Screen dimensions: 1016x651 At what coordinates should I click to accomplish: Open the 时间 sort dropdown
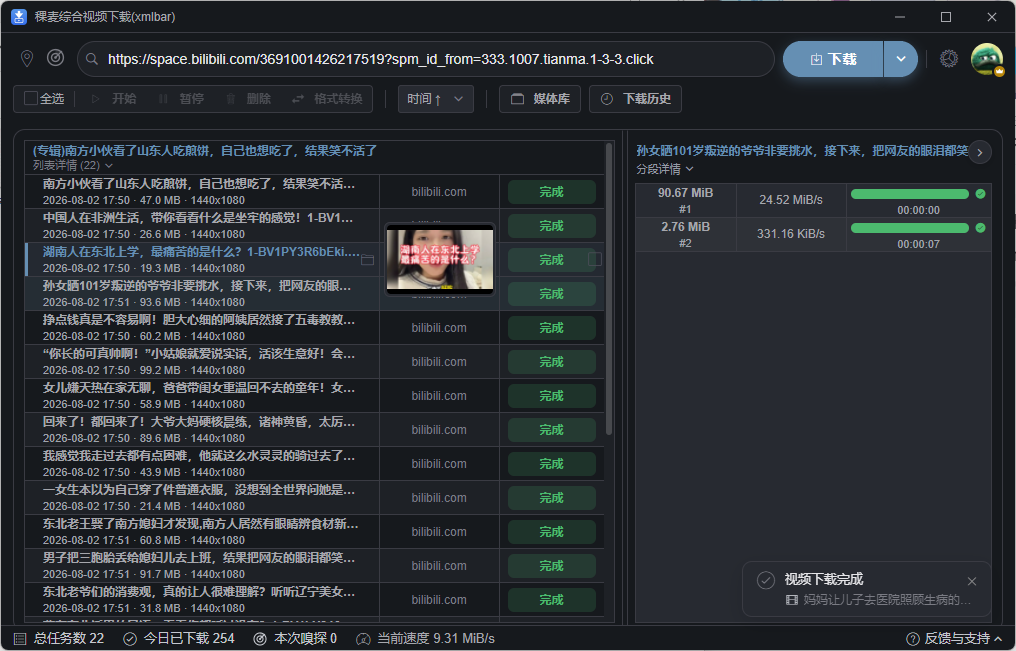click(435, 99)
